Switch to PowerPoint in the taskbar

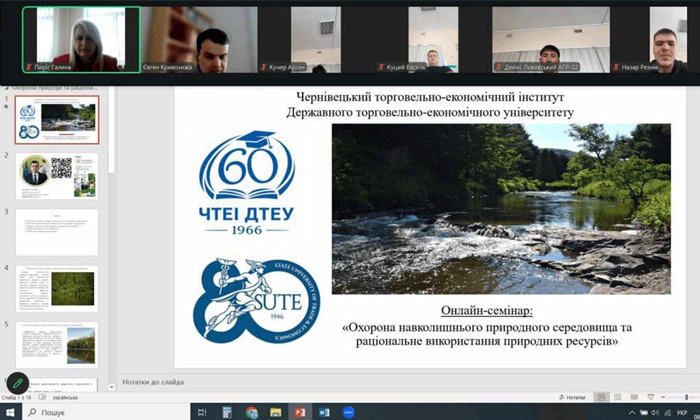[300, 412]
